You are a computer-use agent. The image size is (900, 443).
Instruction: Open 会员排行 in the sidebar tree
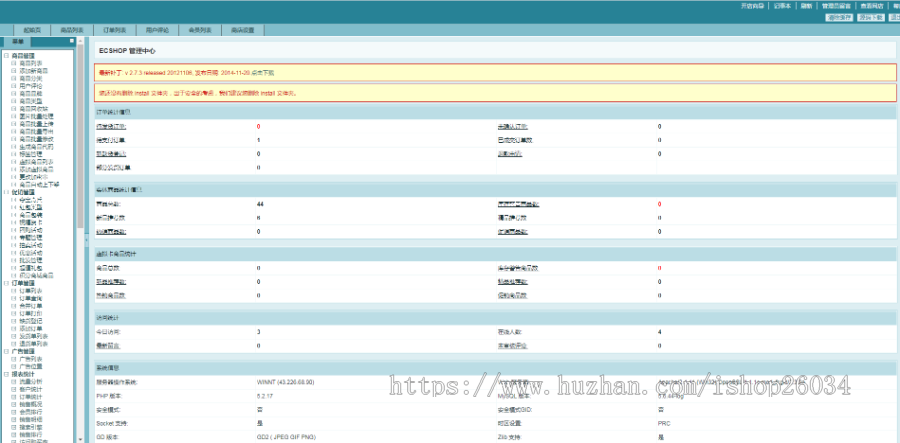(30, 412)
